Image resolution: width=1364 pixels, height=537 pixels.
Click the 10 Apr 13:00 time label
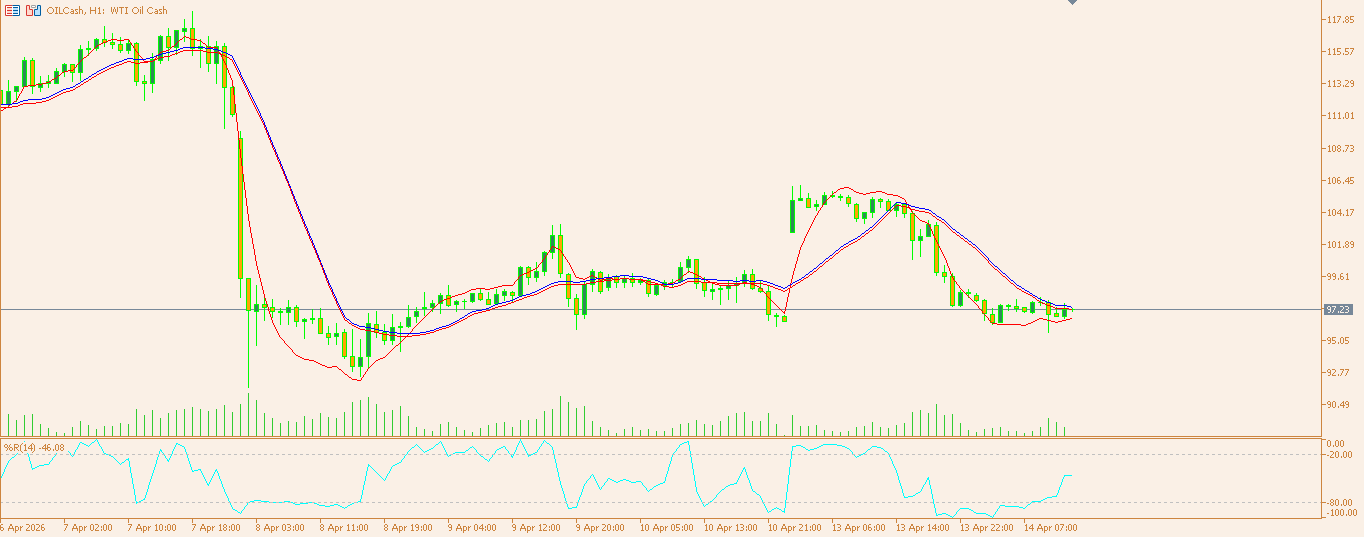tap(729, 527)
